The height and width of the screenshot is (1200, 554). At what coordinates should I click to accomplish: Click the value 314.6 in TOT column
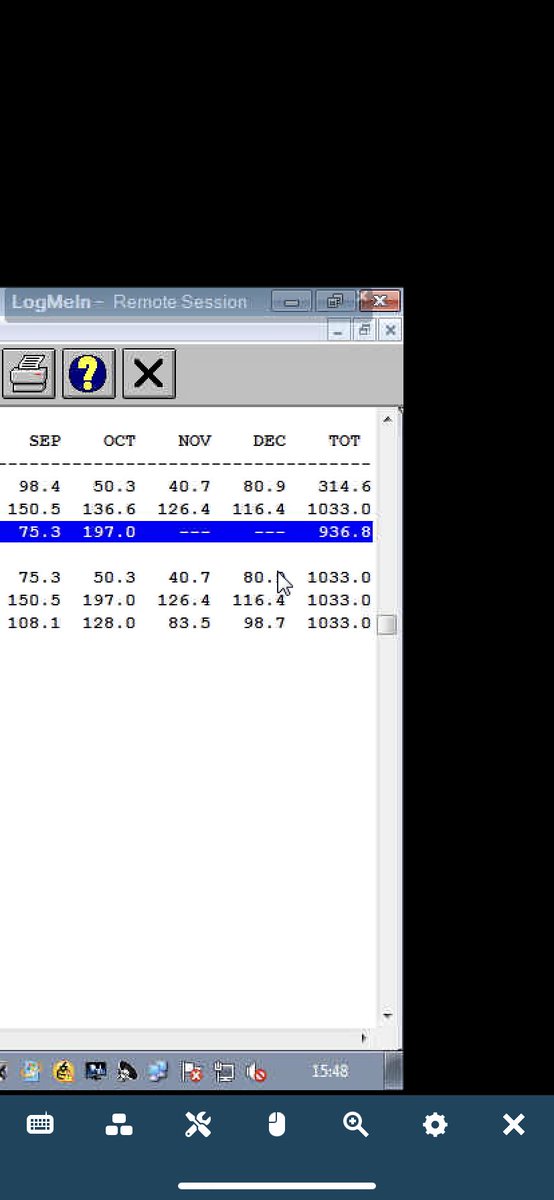click(345, 487)
